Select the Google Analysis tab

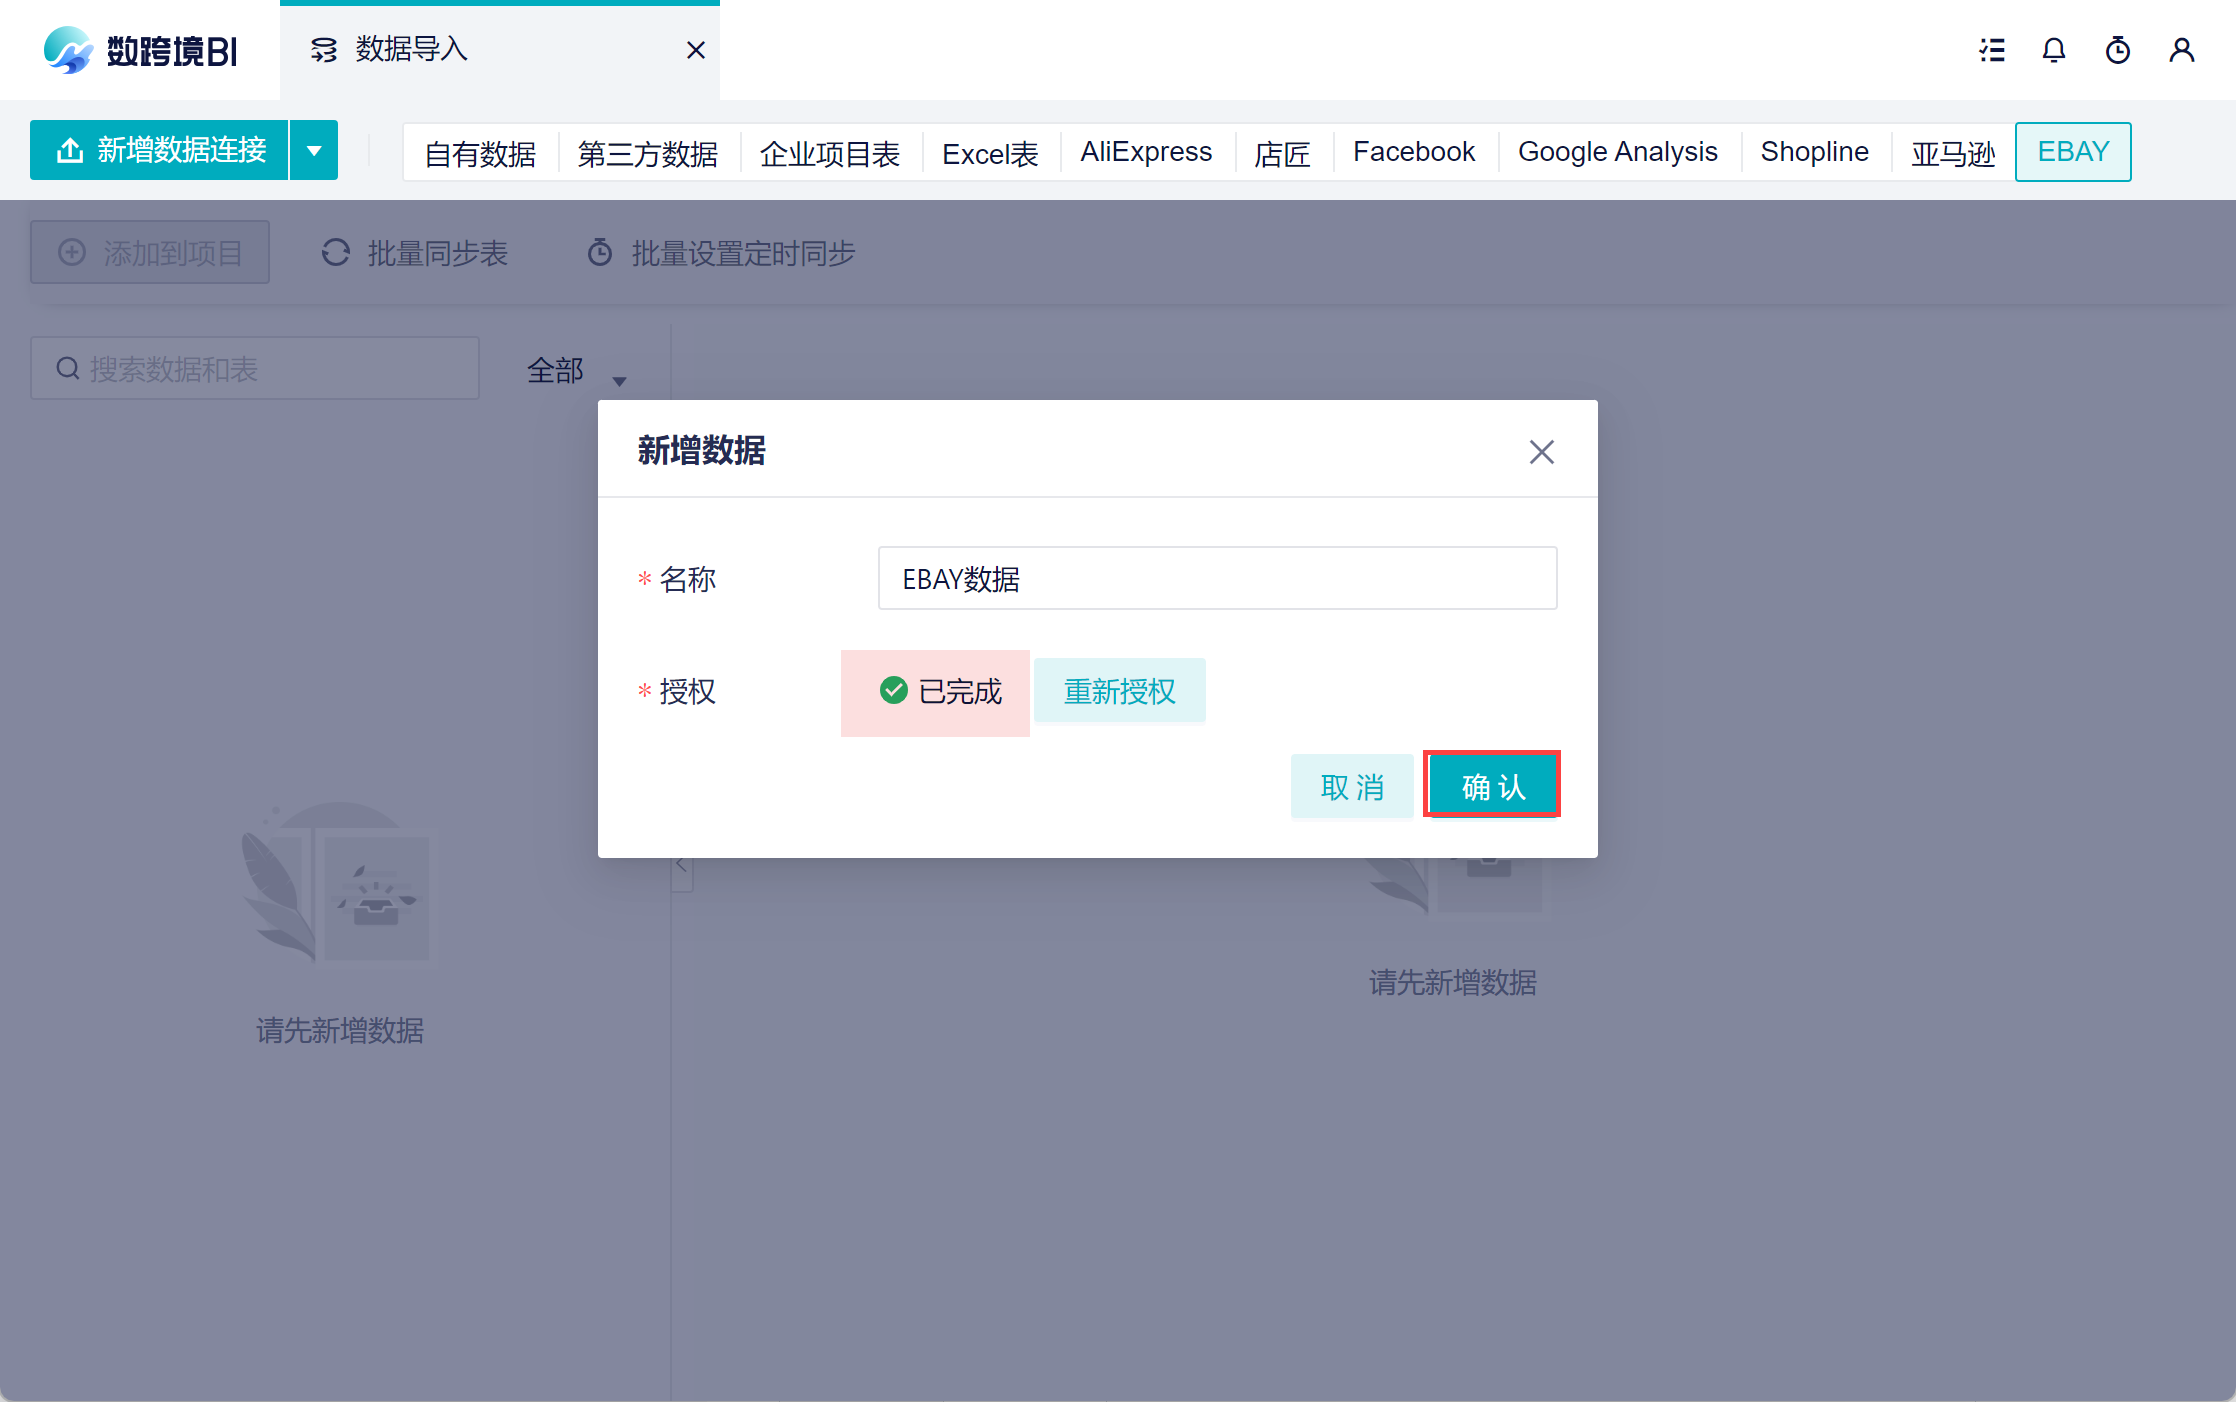point(1617,152)
